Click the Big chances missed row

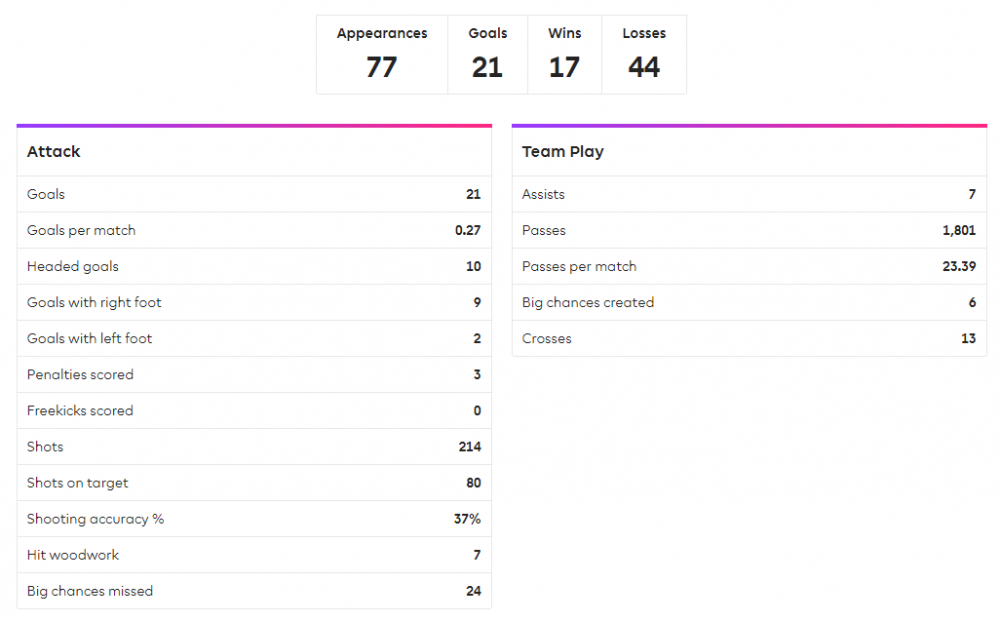tap(254, 591)
